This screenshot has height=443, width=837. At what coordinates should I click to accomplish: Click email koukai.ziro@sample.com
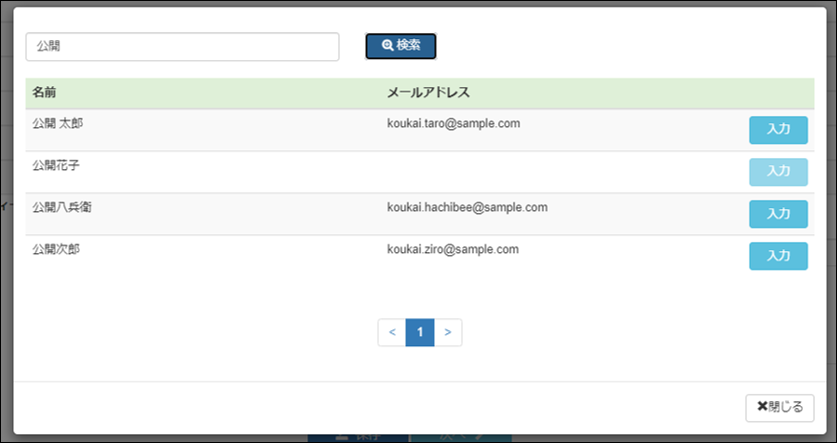click(x=452, y=250)
